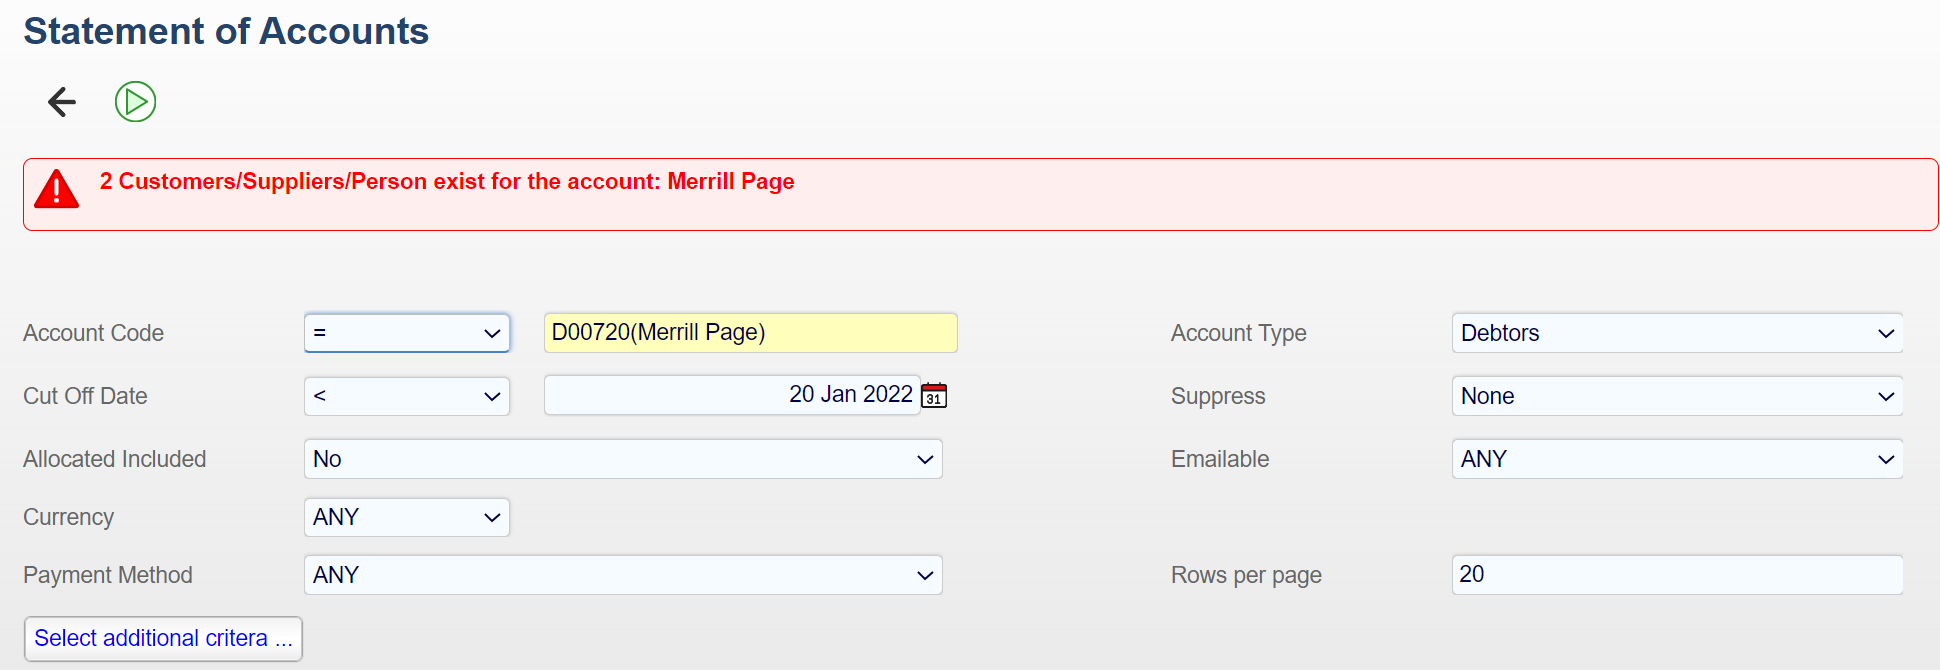This screenshot has height=670, width=1940.
Task: Expand the Allocated Included dropdown
Action: click(622, 459)
